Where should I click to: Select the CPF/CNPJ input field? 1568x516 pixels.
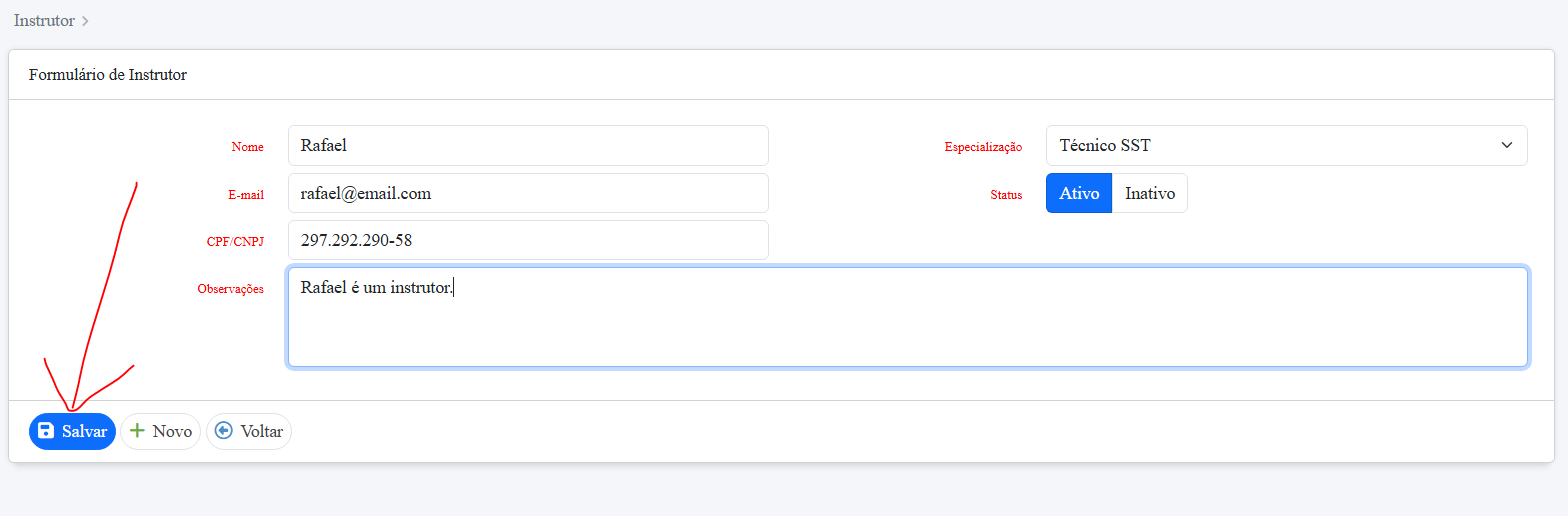[x=527, y=240]
